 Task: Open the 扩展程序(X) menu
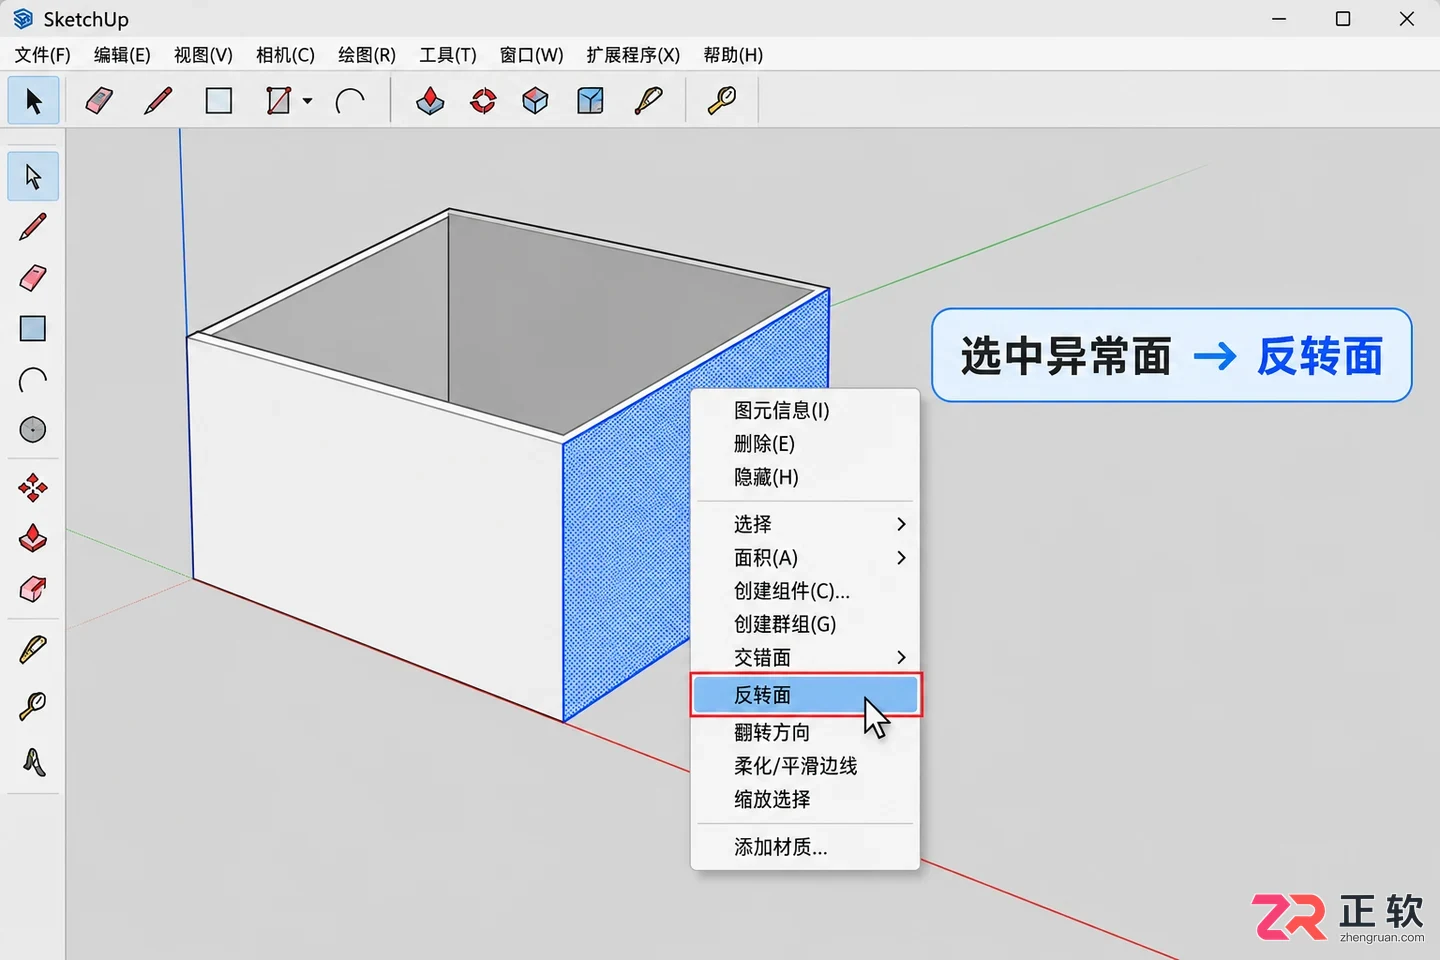(633, 55)
